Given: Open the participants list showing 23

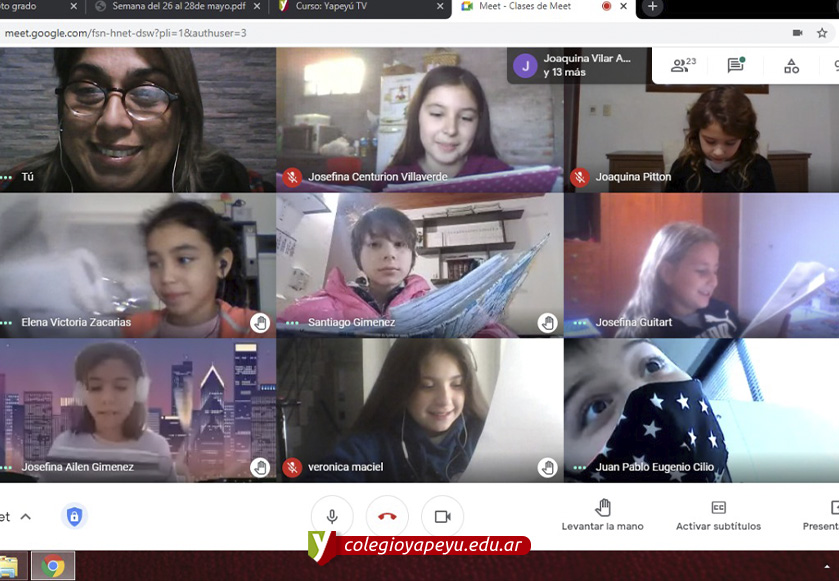Looking at the screenshot, I should click(683, 66).
